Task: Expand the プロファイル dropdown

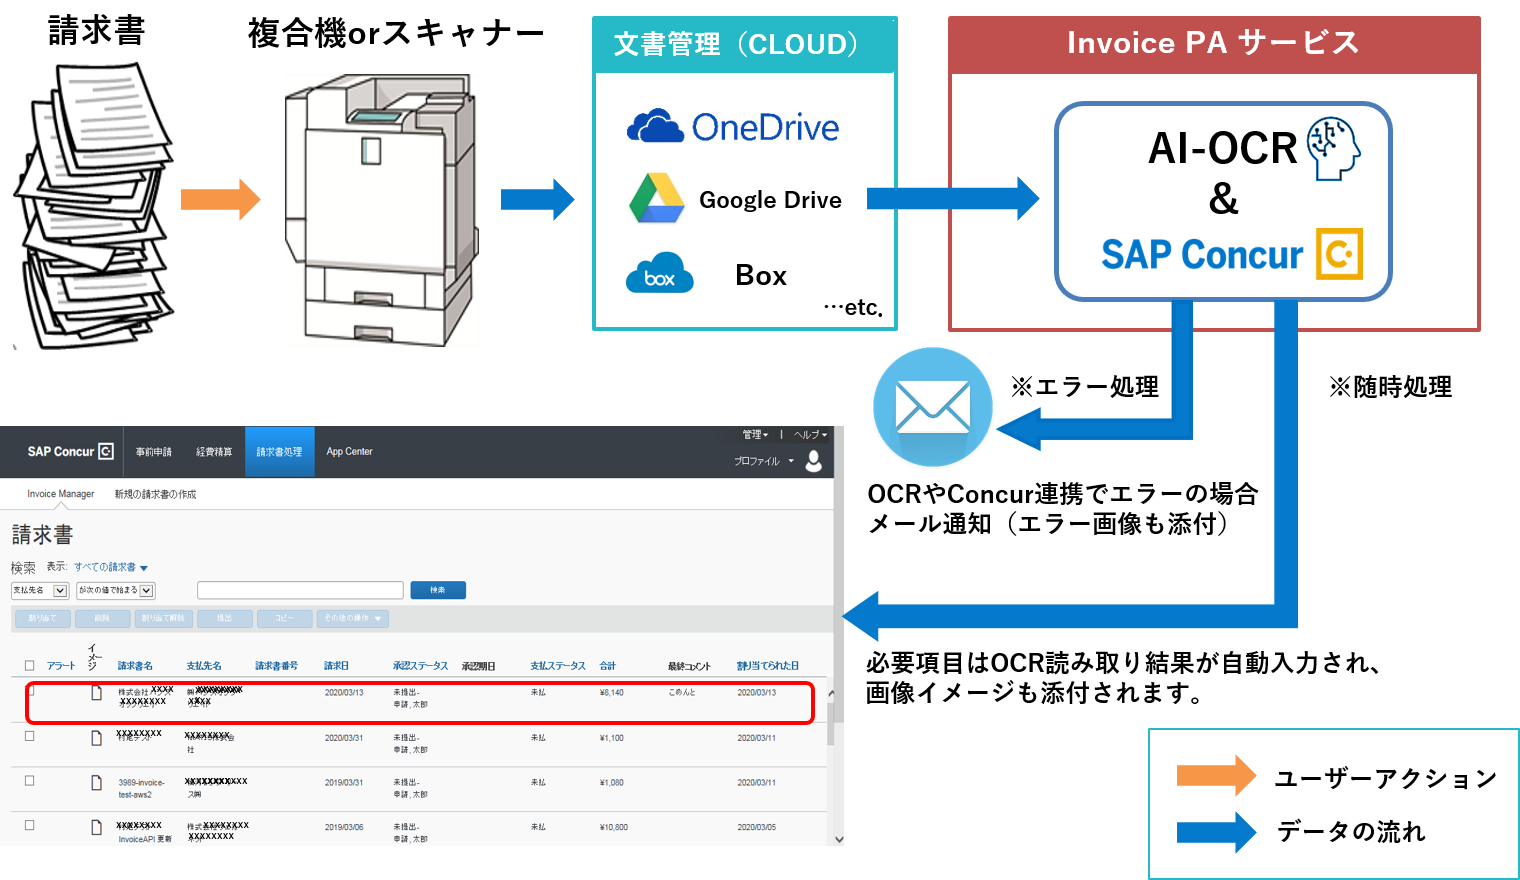Action: coord(763,461)
